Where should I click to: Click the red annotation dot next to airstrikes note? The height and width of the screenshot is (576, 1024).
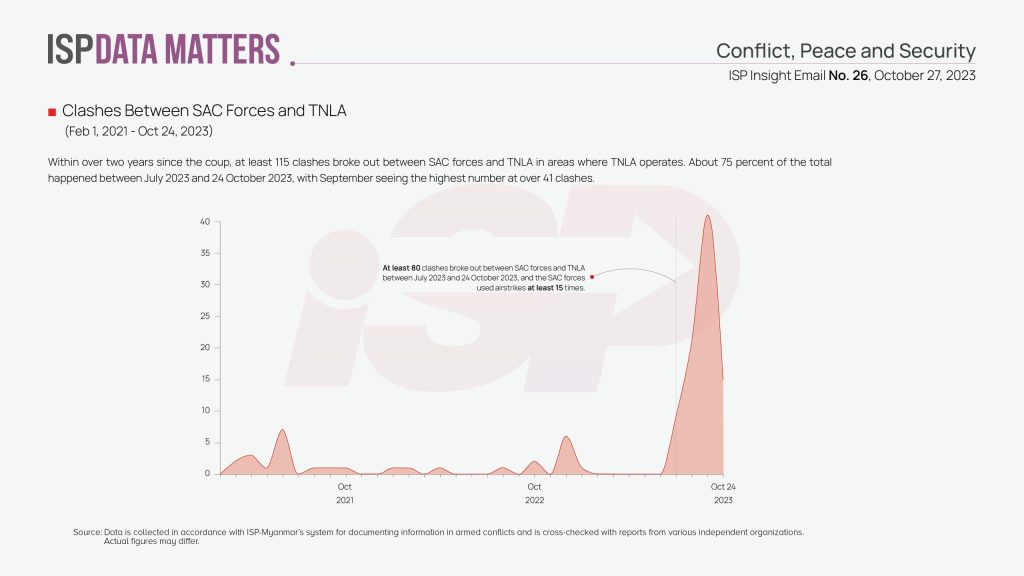pos(592,279)
